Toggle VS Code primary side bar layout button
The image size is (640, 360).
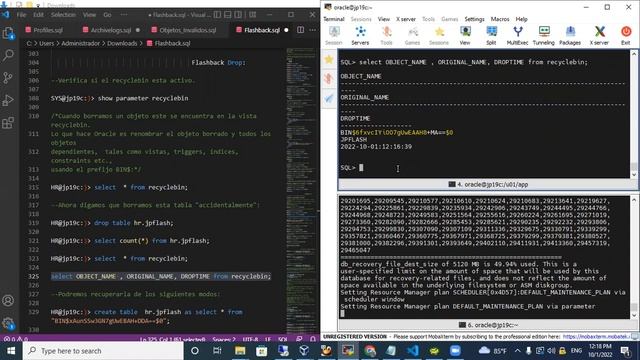click(217, 15)
